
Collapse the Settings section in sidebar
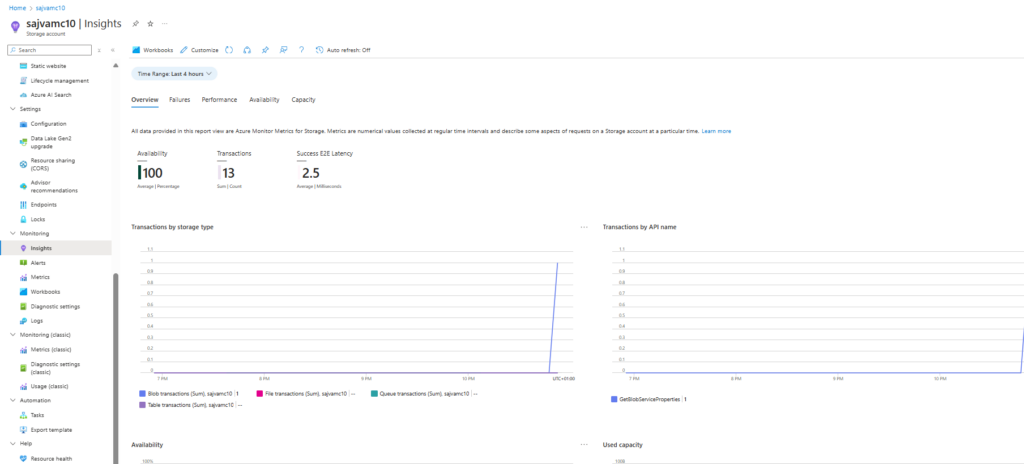point(12,109)
